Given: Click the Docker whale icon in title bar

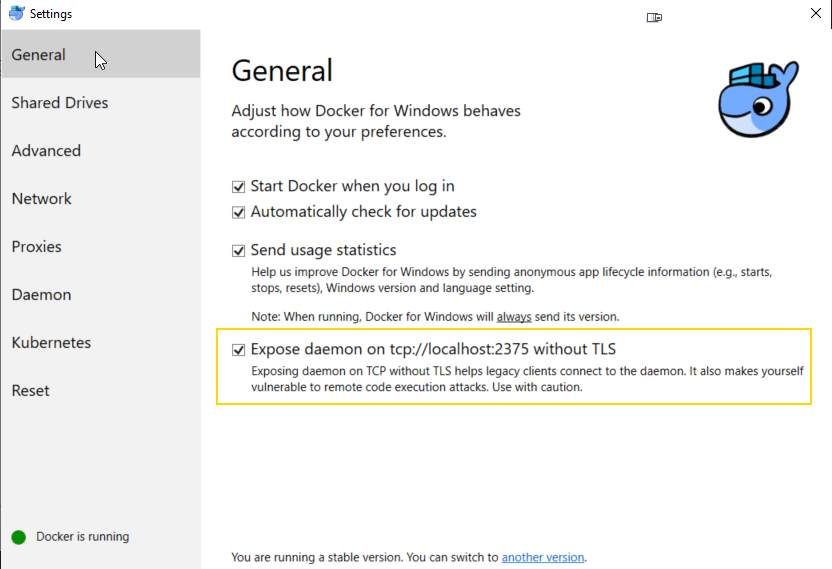Looking at the screenshot, I should pos(16,14).
